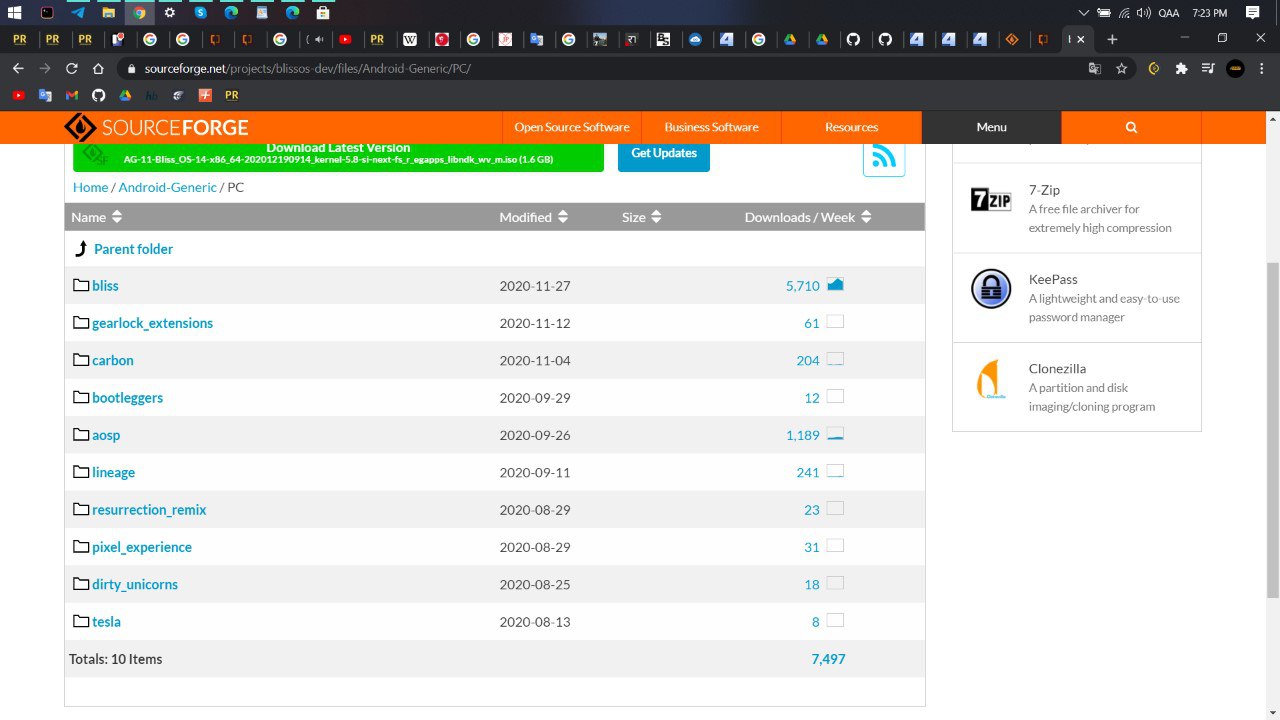Open the Extensions puzzle icon
This screenshot has width=1280, height=720.
pyautogui.click(x=1181, y=69)
